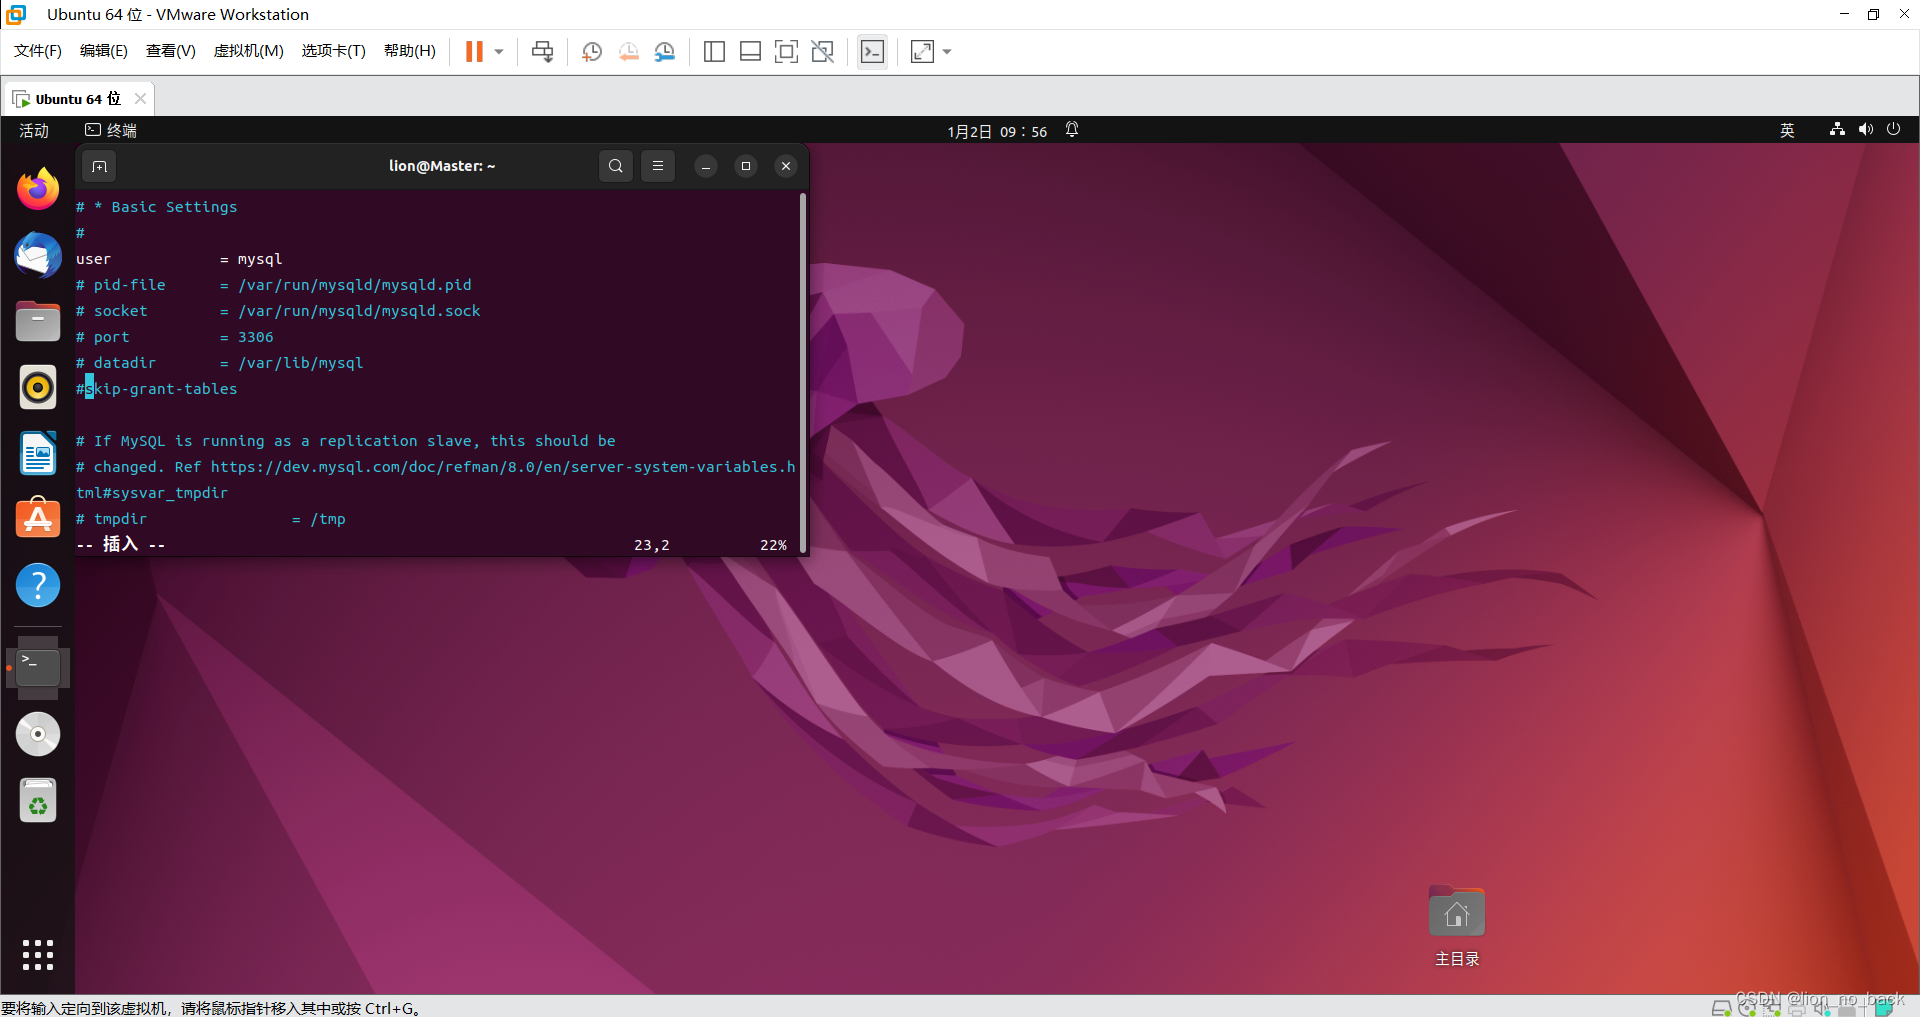
Task: Close the lion@Master terminal window
Action: 786,166
